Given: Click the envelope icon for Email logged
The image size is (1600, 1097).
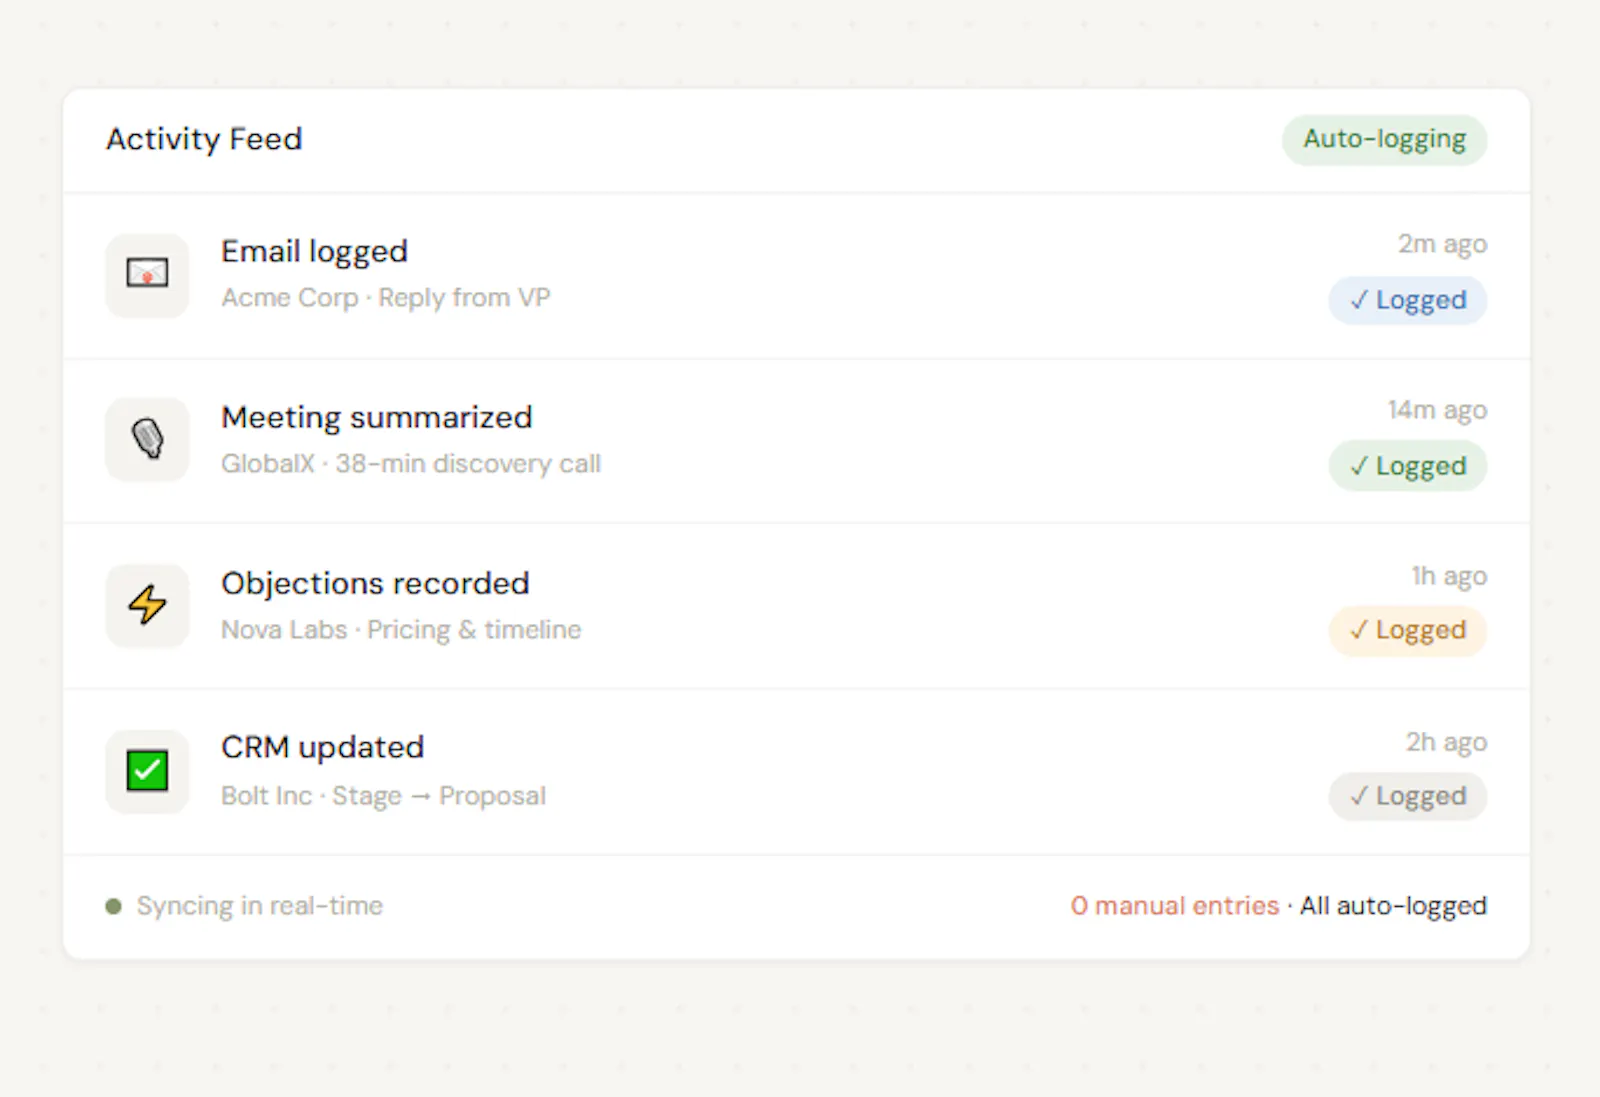Looking at the screenshot, I should click(147, 275).
